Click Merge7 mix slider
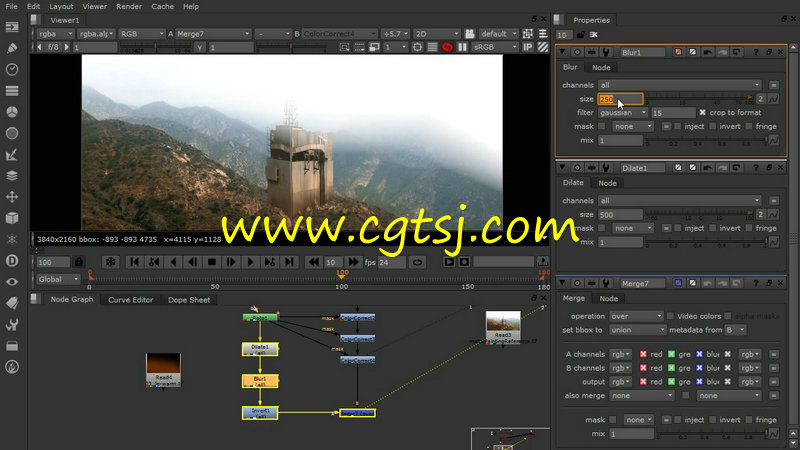800x450 pixels. point(712,434)
